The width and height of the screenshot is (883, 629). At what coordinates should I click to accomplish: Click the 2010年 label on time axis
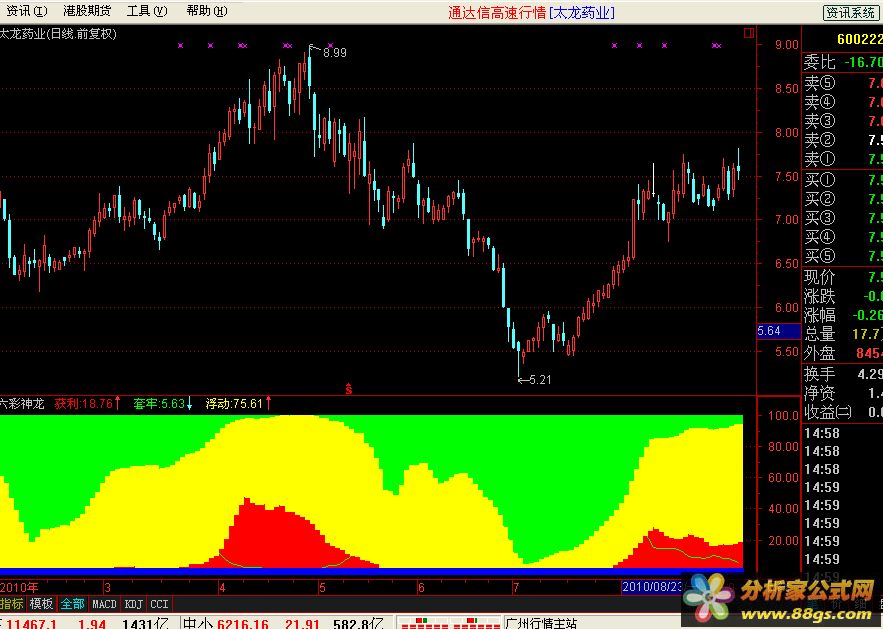coord(19,588)
